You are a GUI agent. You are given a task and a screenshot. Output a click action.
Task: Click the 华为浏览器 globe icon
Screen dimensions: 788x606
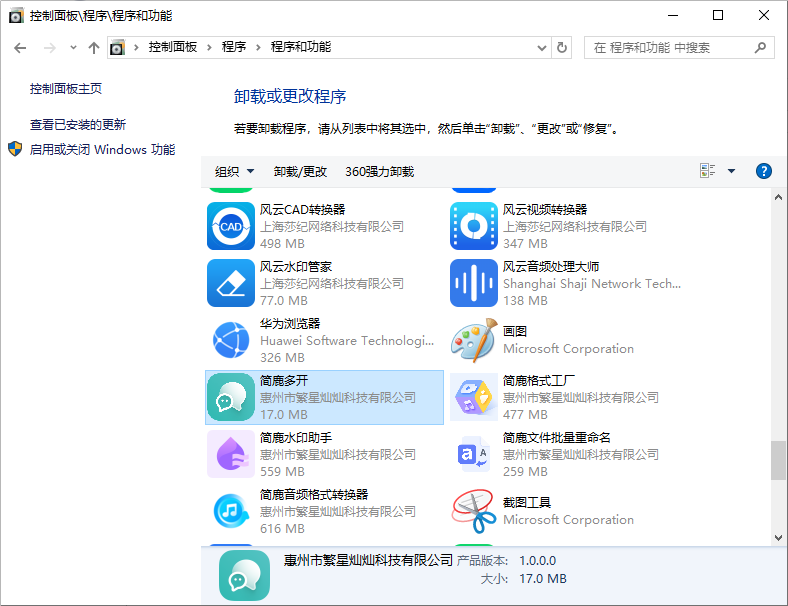coord(231,340)
